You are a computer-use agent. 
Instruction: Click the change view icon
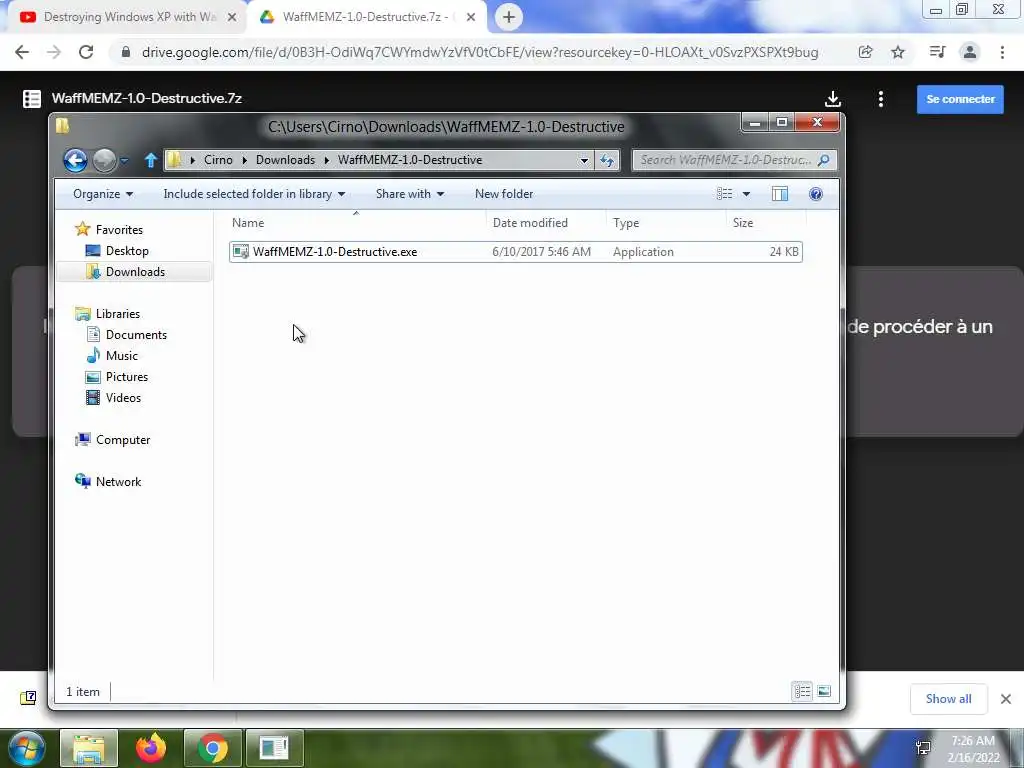click(724, 194)
